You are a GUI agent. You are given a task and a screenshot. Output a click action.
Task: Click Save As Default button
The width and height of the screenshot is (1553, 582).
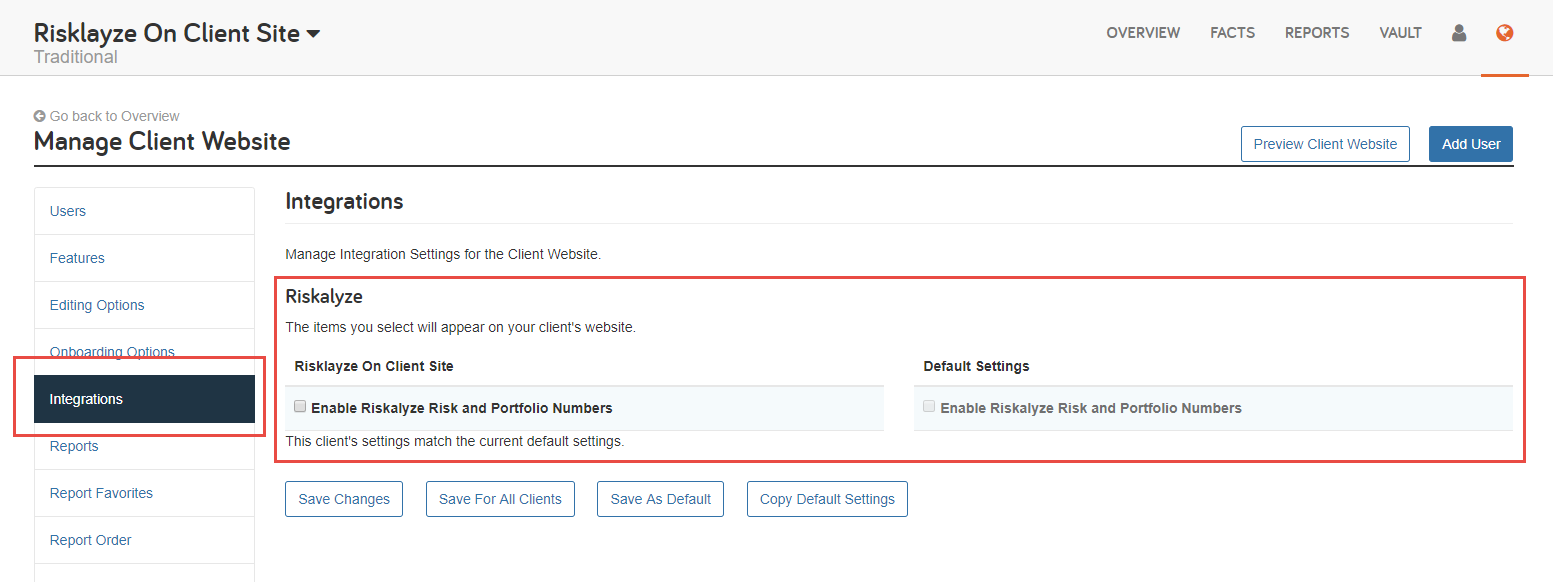point(661,499)
